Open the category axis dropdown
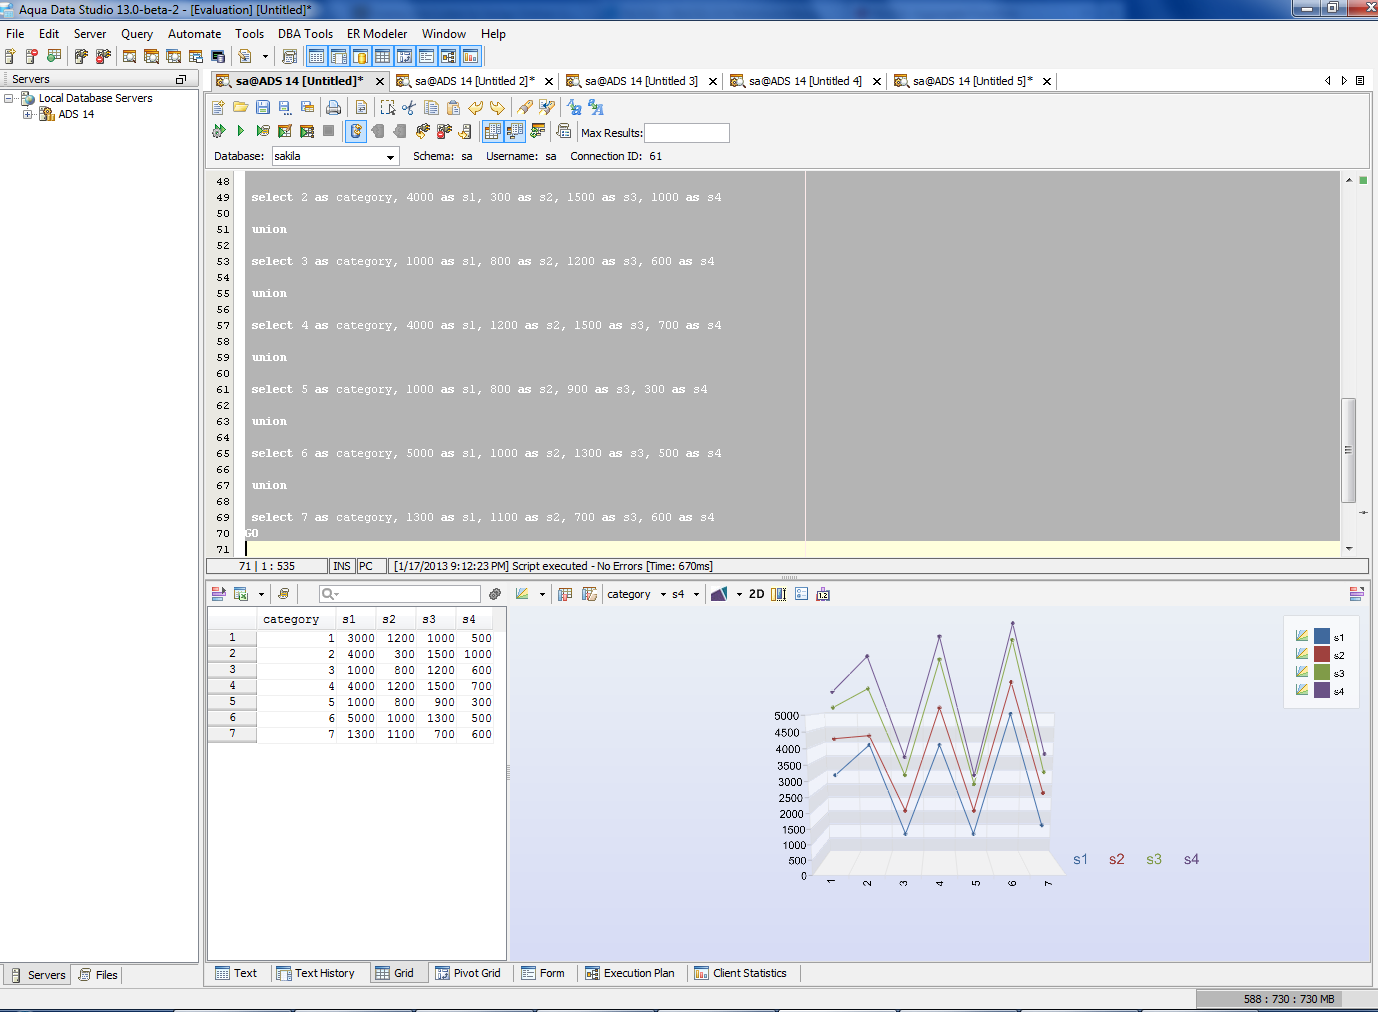This screenshot has height=1012, width=1378. point(662,594)
